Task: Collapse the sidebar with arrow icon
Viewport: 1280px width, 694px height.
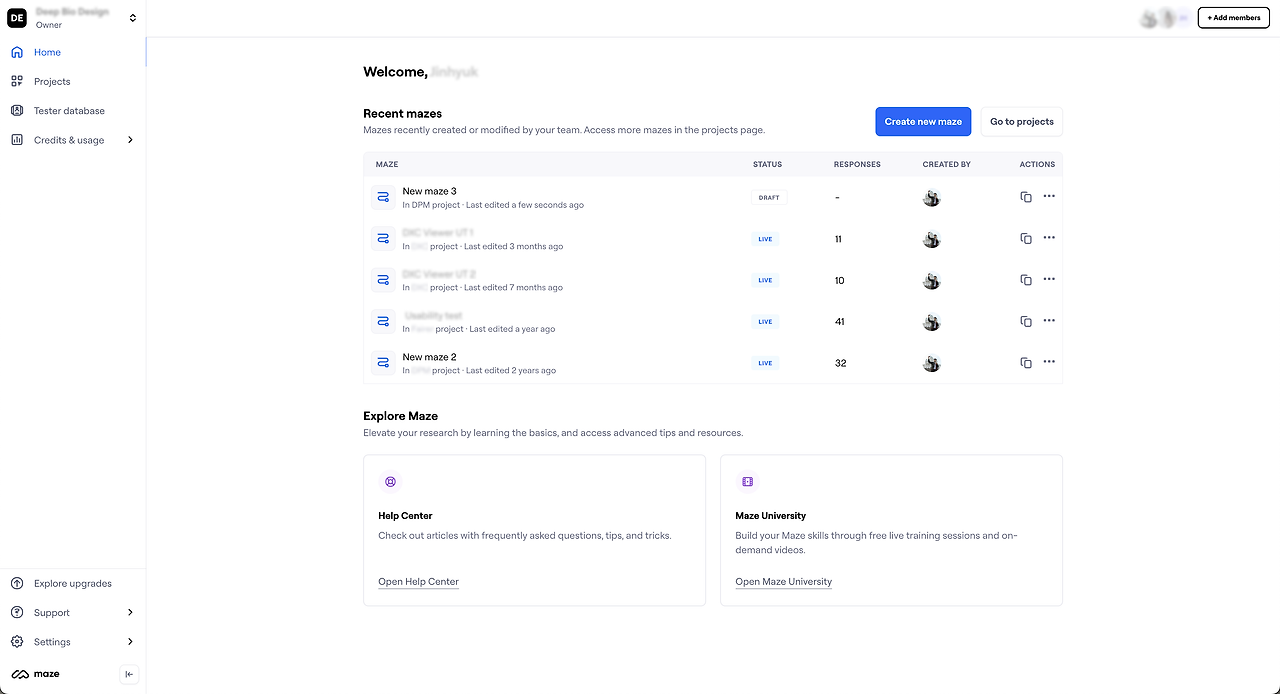Action: [129, 674]
